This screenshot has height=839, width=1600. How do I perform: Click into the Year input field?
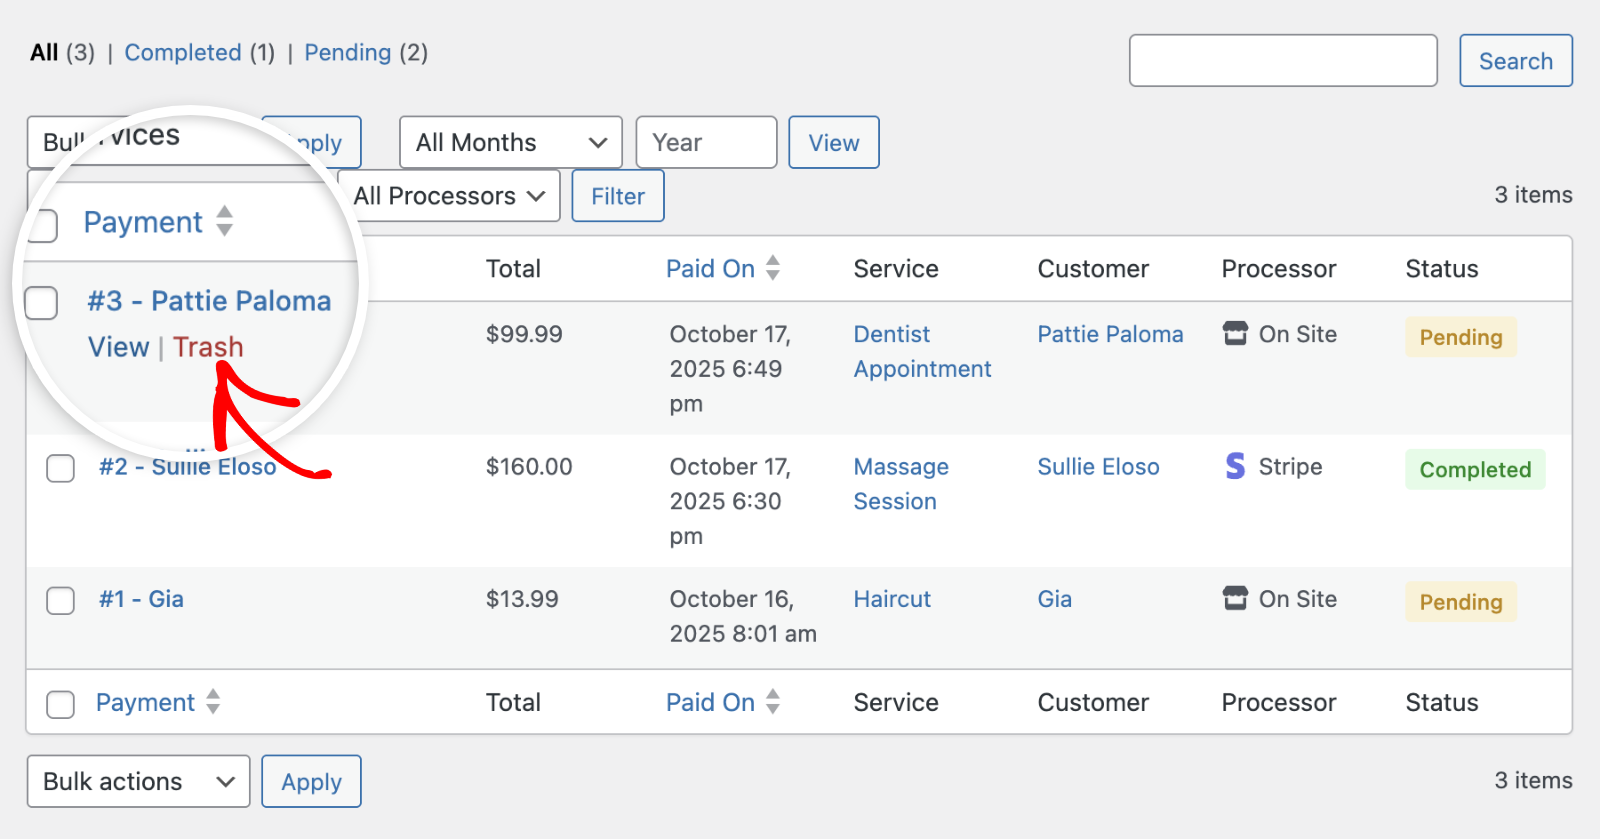coord(706,143)
